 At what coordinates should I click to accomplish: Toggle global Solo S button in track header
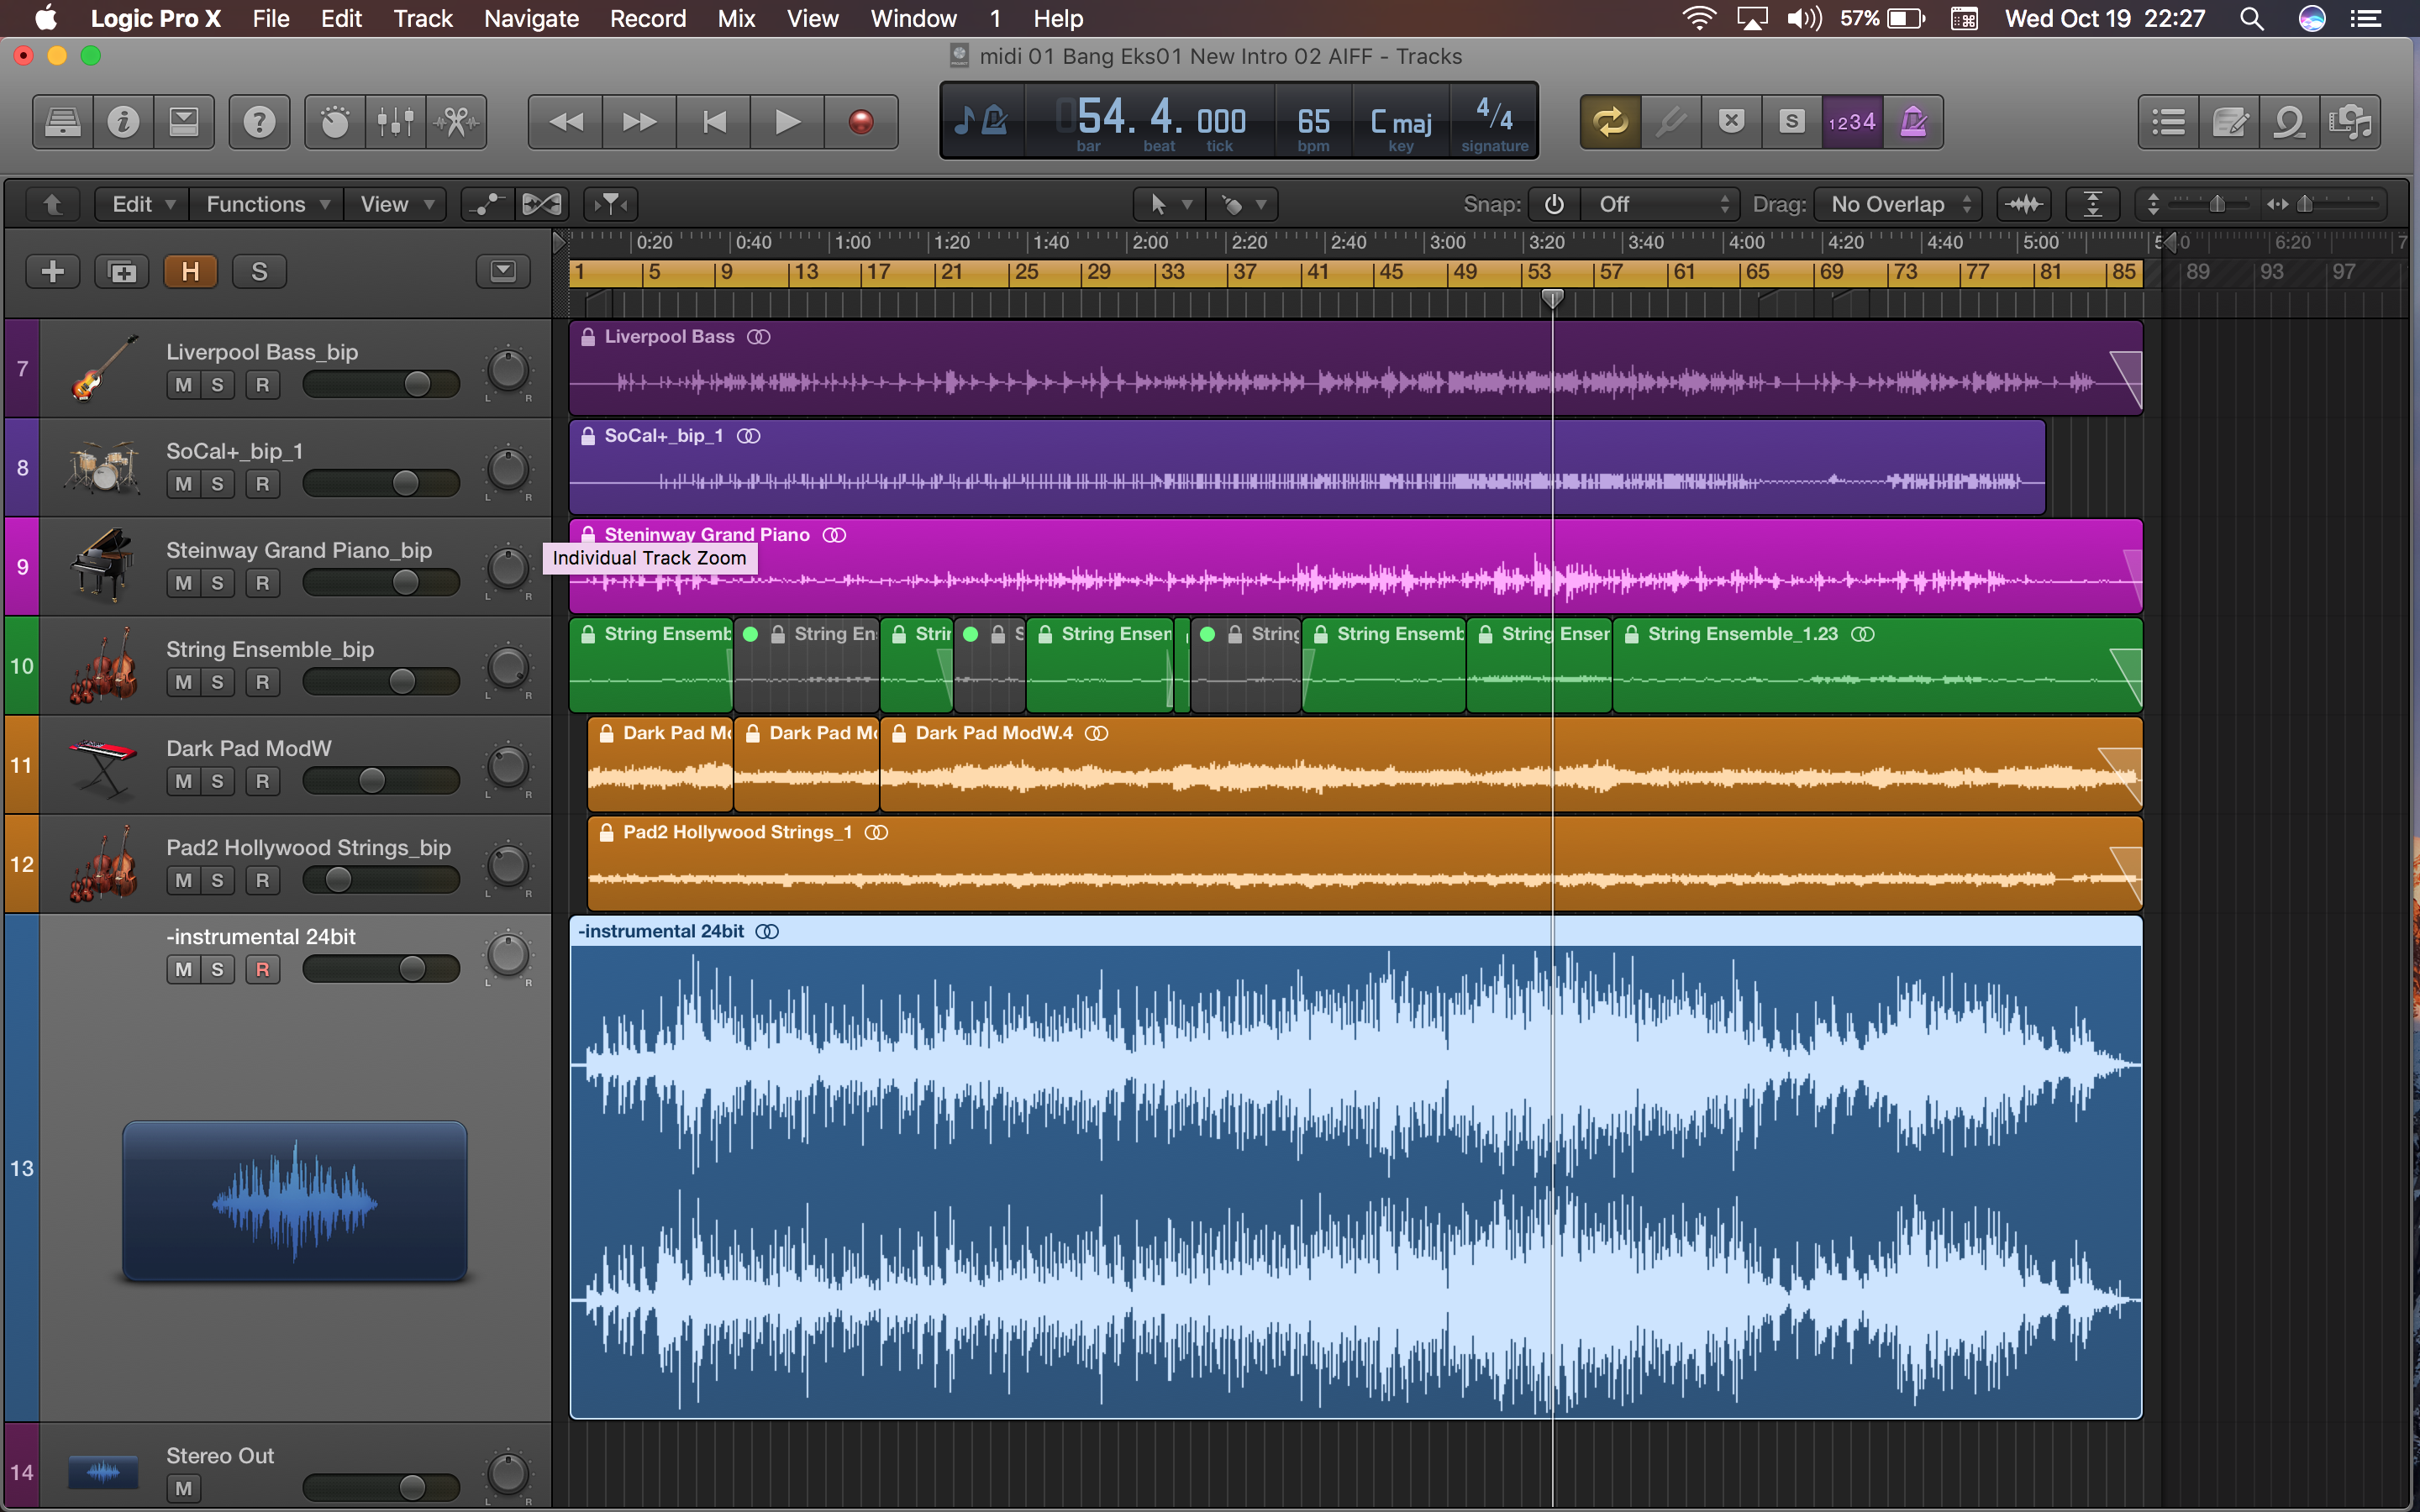259,271
